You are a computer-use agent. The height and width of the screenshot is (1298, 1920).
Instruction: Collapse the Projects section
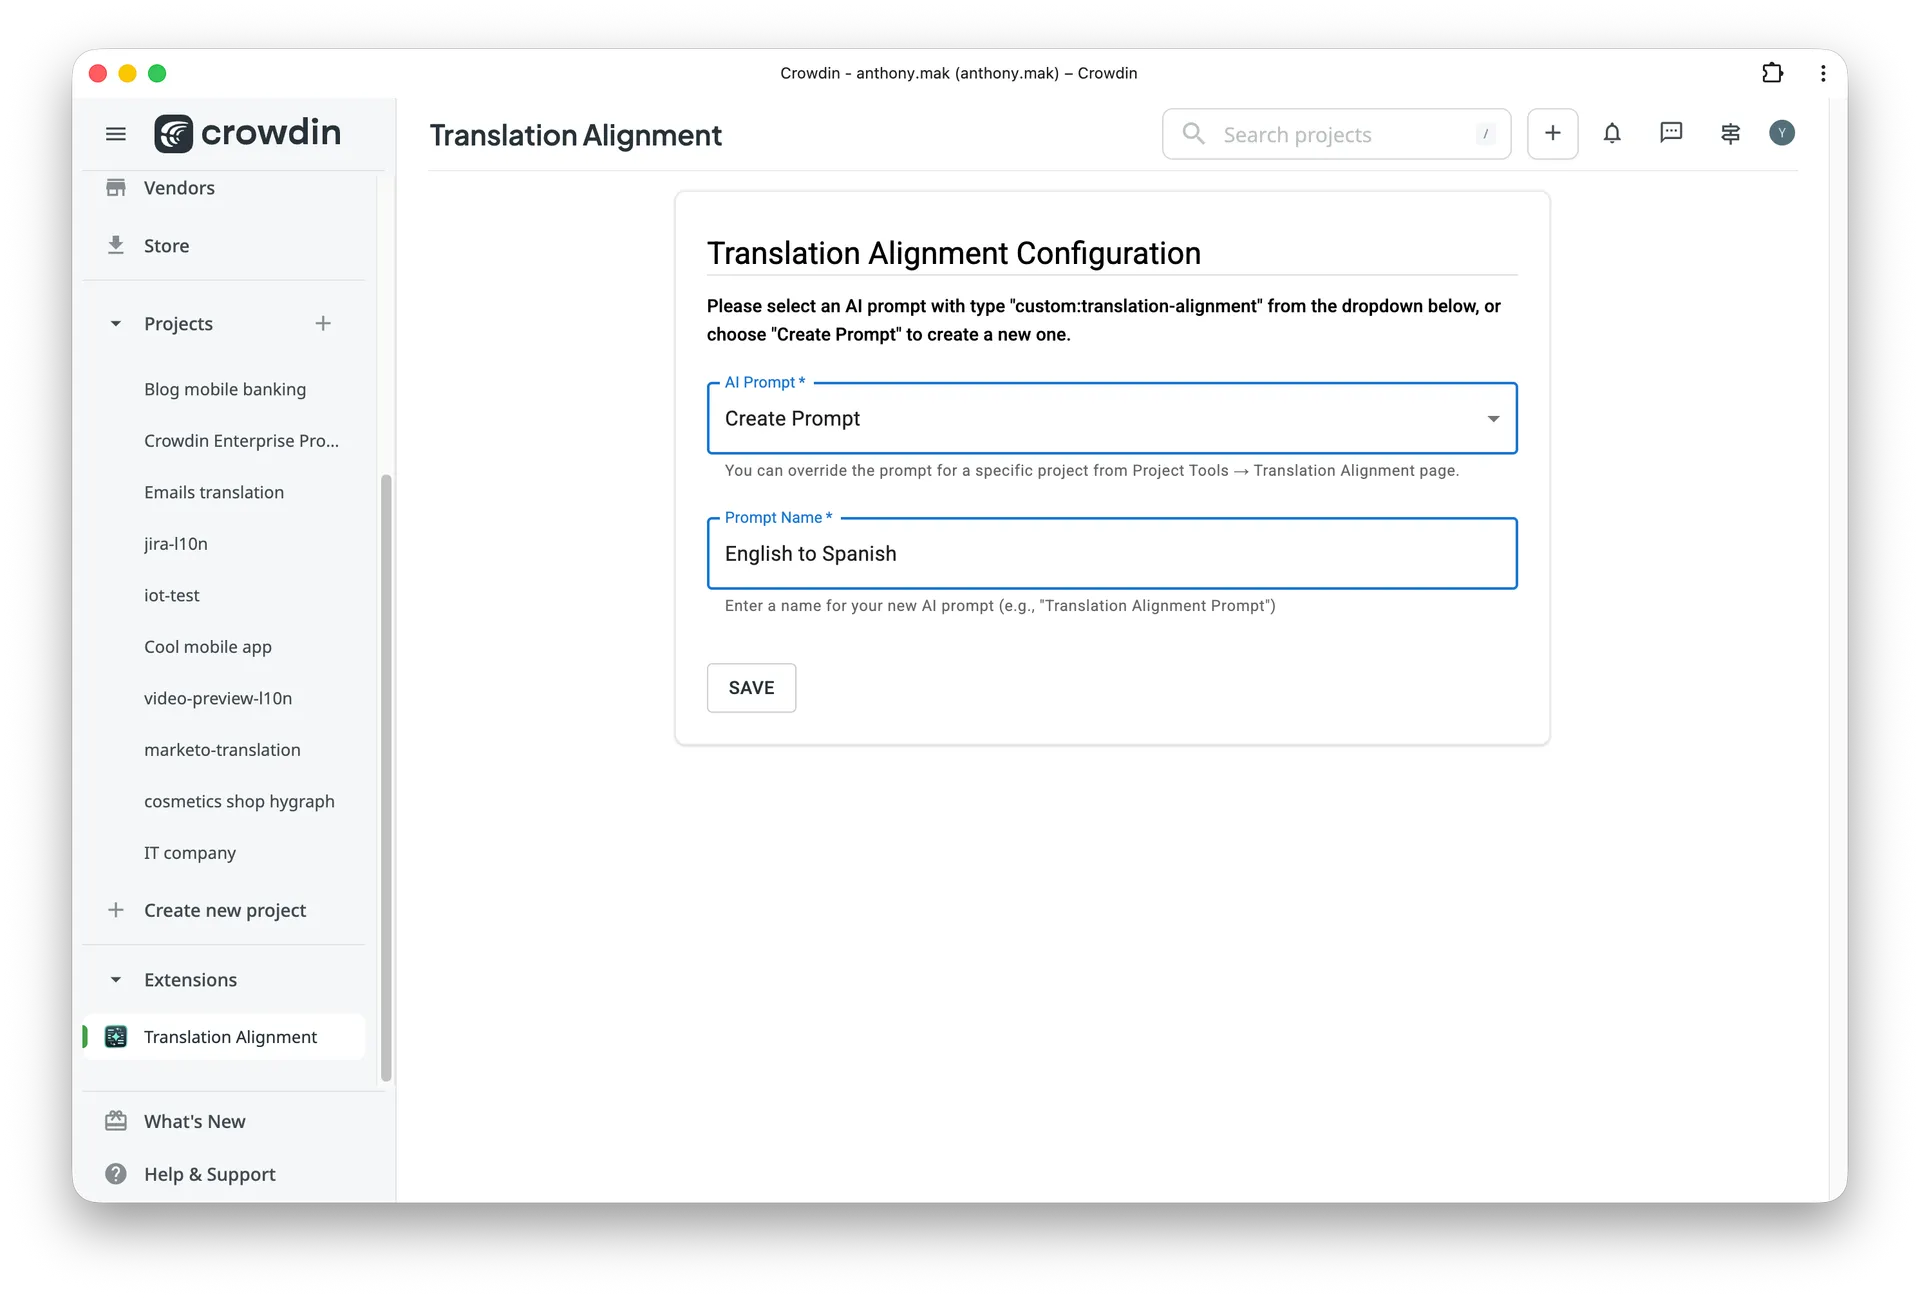(116, 323)
